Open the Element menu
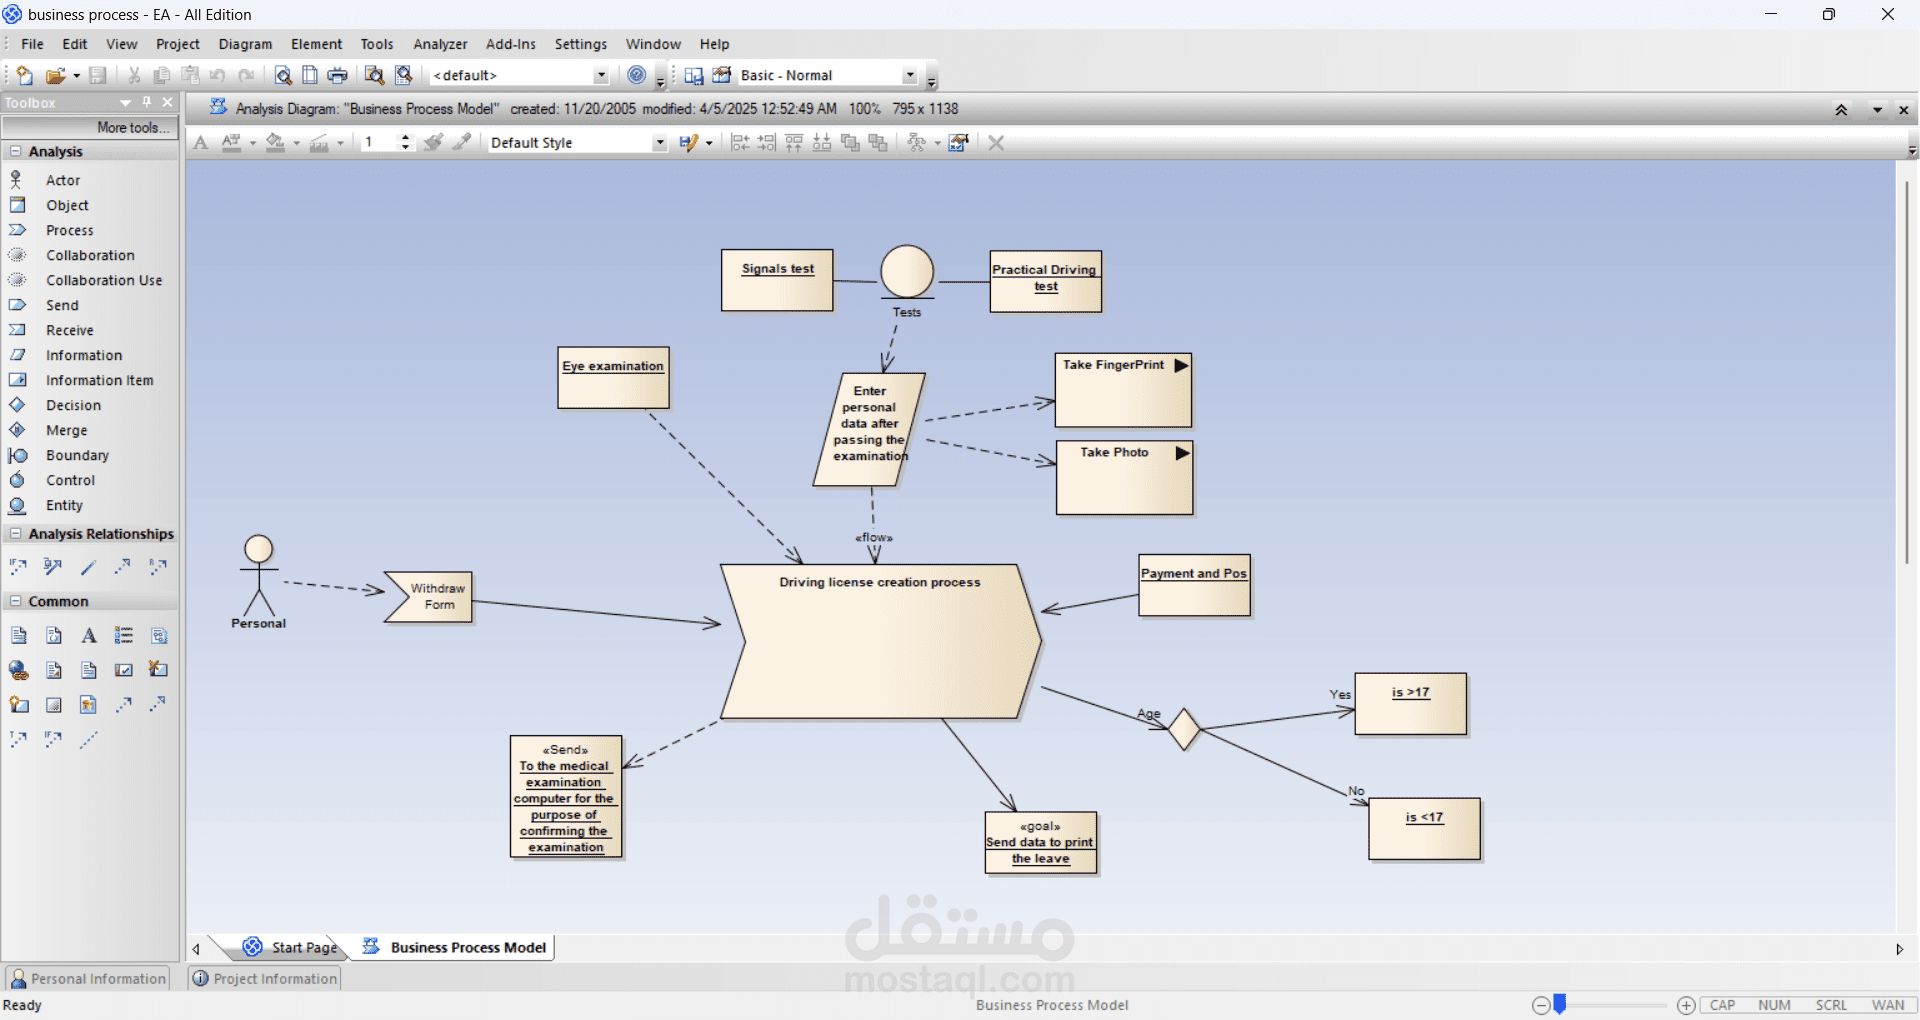Viewport: 1920px width, 1020px height. (x=316, y=44)
